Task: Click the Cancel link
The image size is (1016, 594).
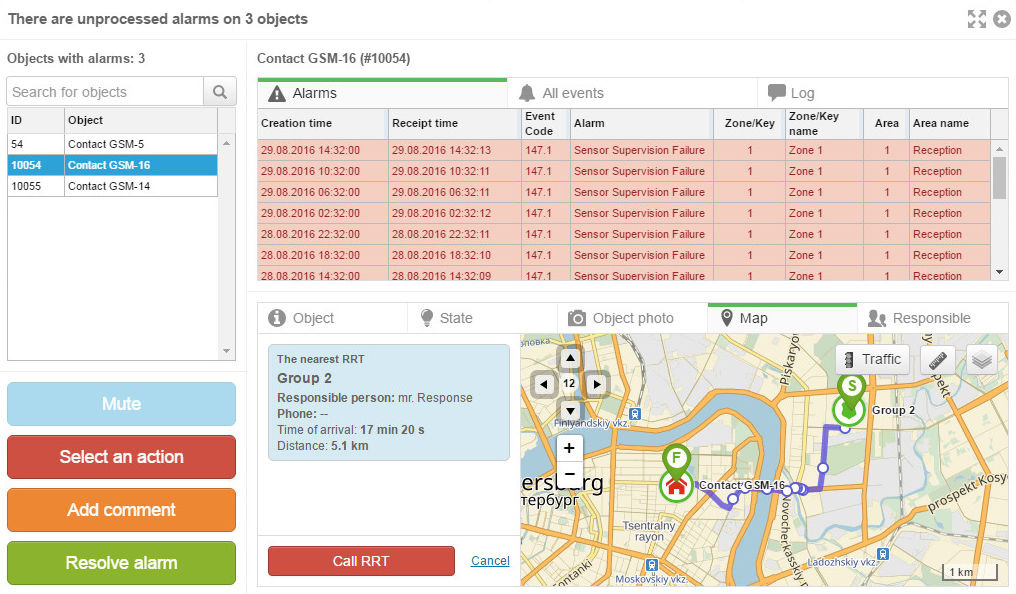Action: click(490, 561)
